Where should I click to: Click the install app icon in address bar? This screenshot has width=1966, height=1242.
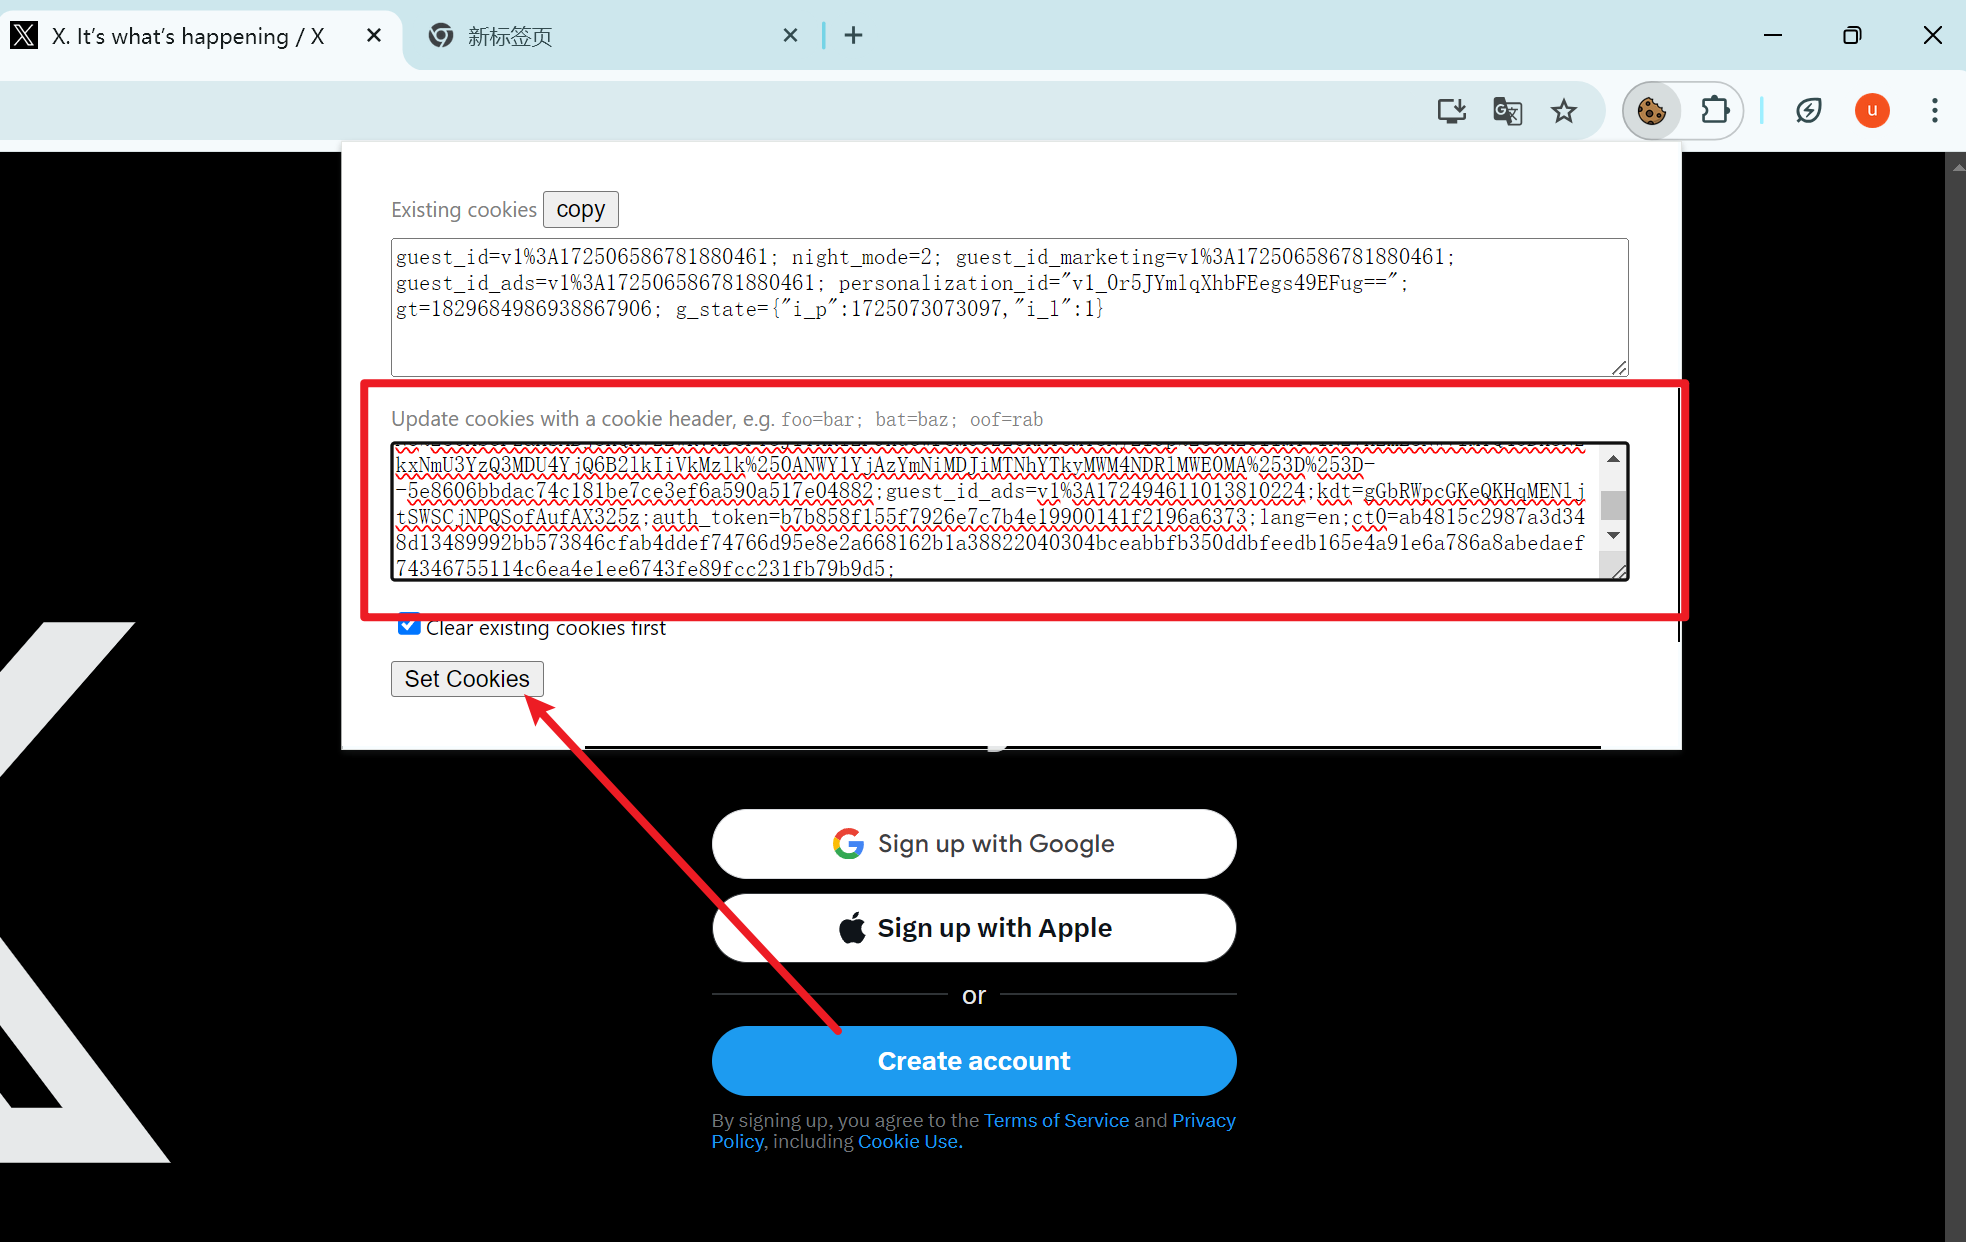point(1451,111)
